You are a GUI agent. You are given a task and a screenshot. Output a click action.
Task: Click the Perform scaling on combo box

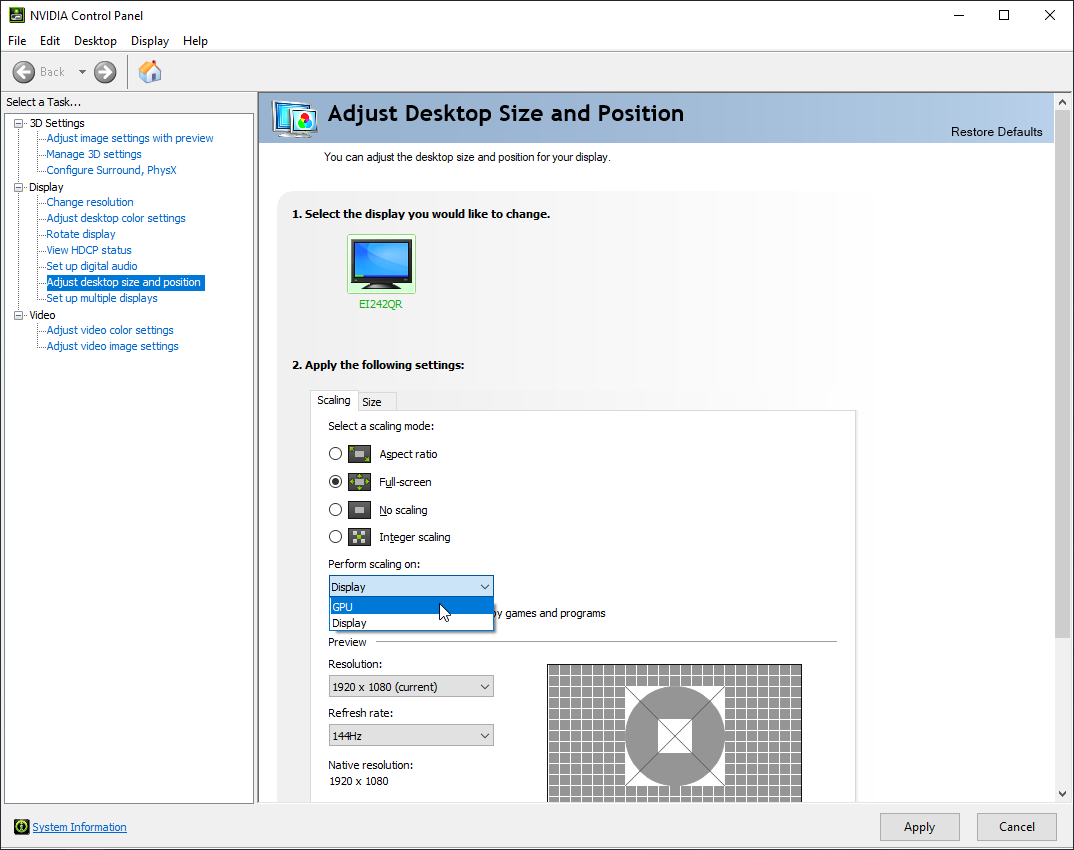tap(411, 586)
